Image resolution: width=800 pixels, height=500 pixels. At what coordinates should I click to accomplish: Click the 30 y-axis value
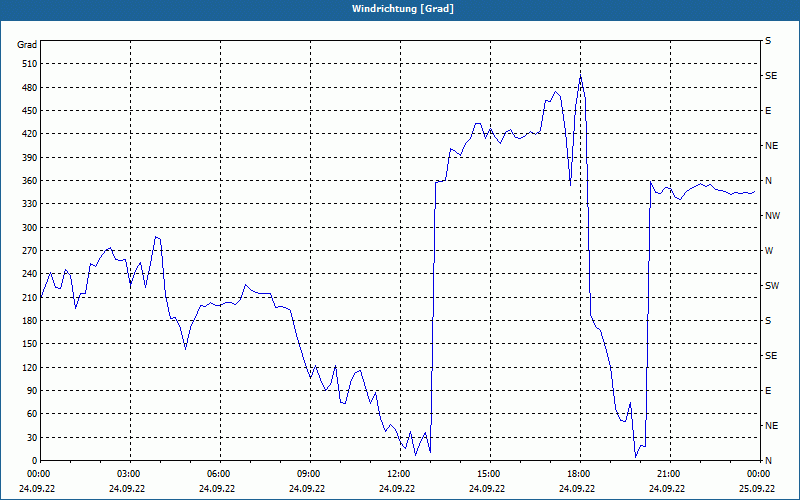point(32,437)
